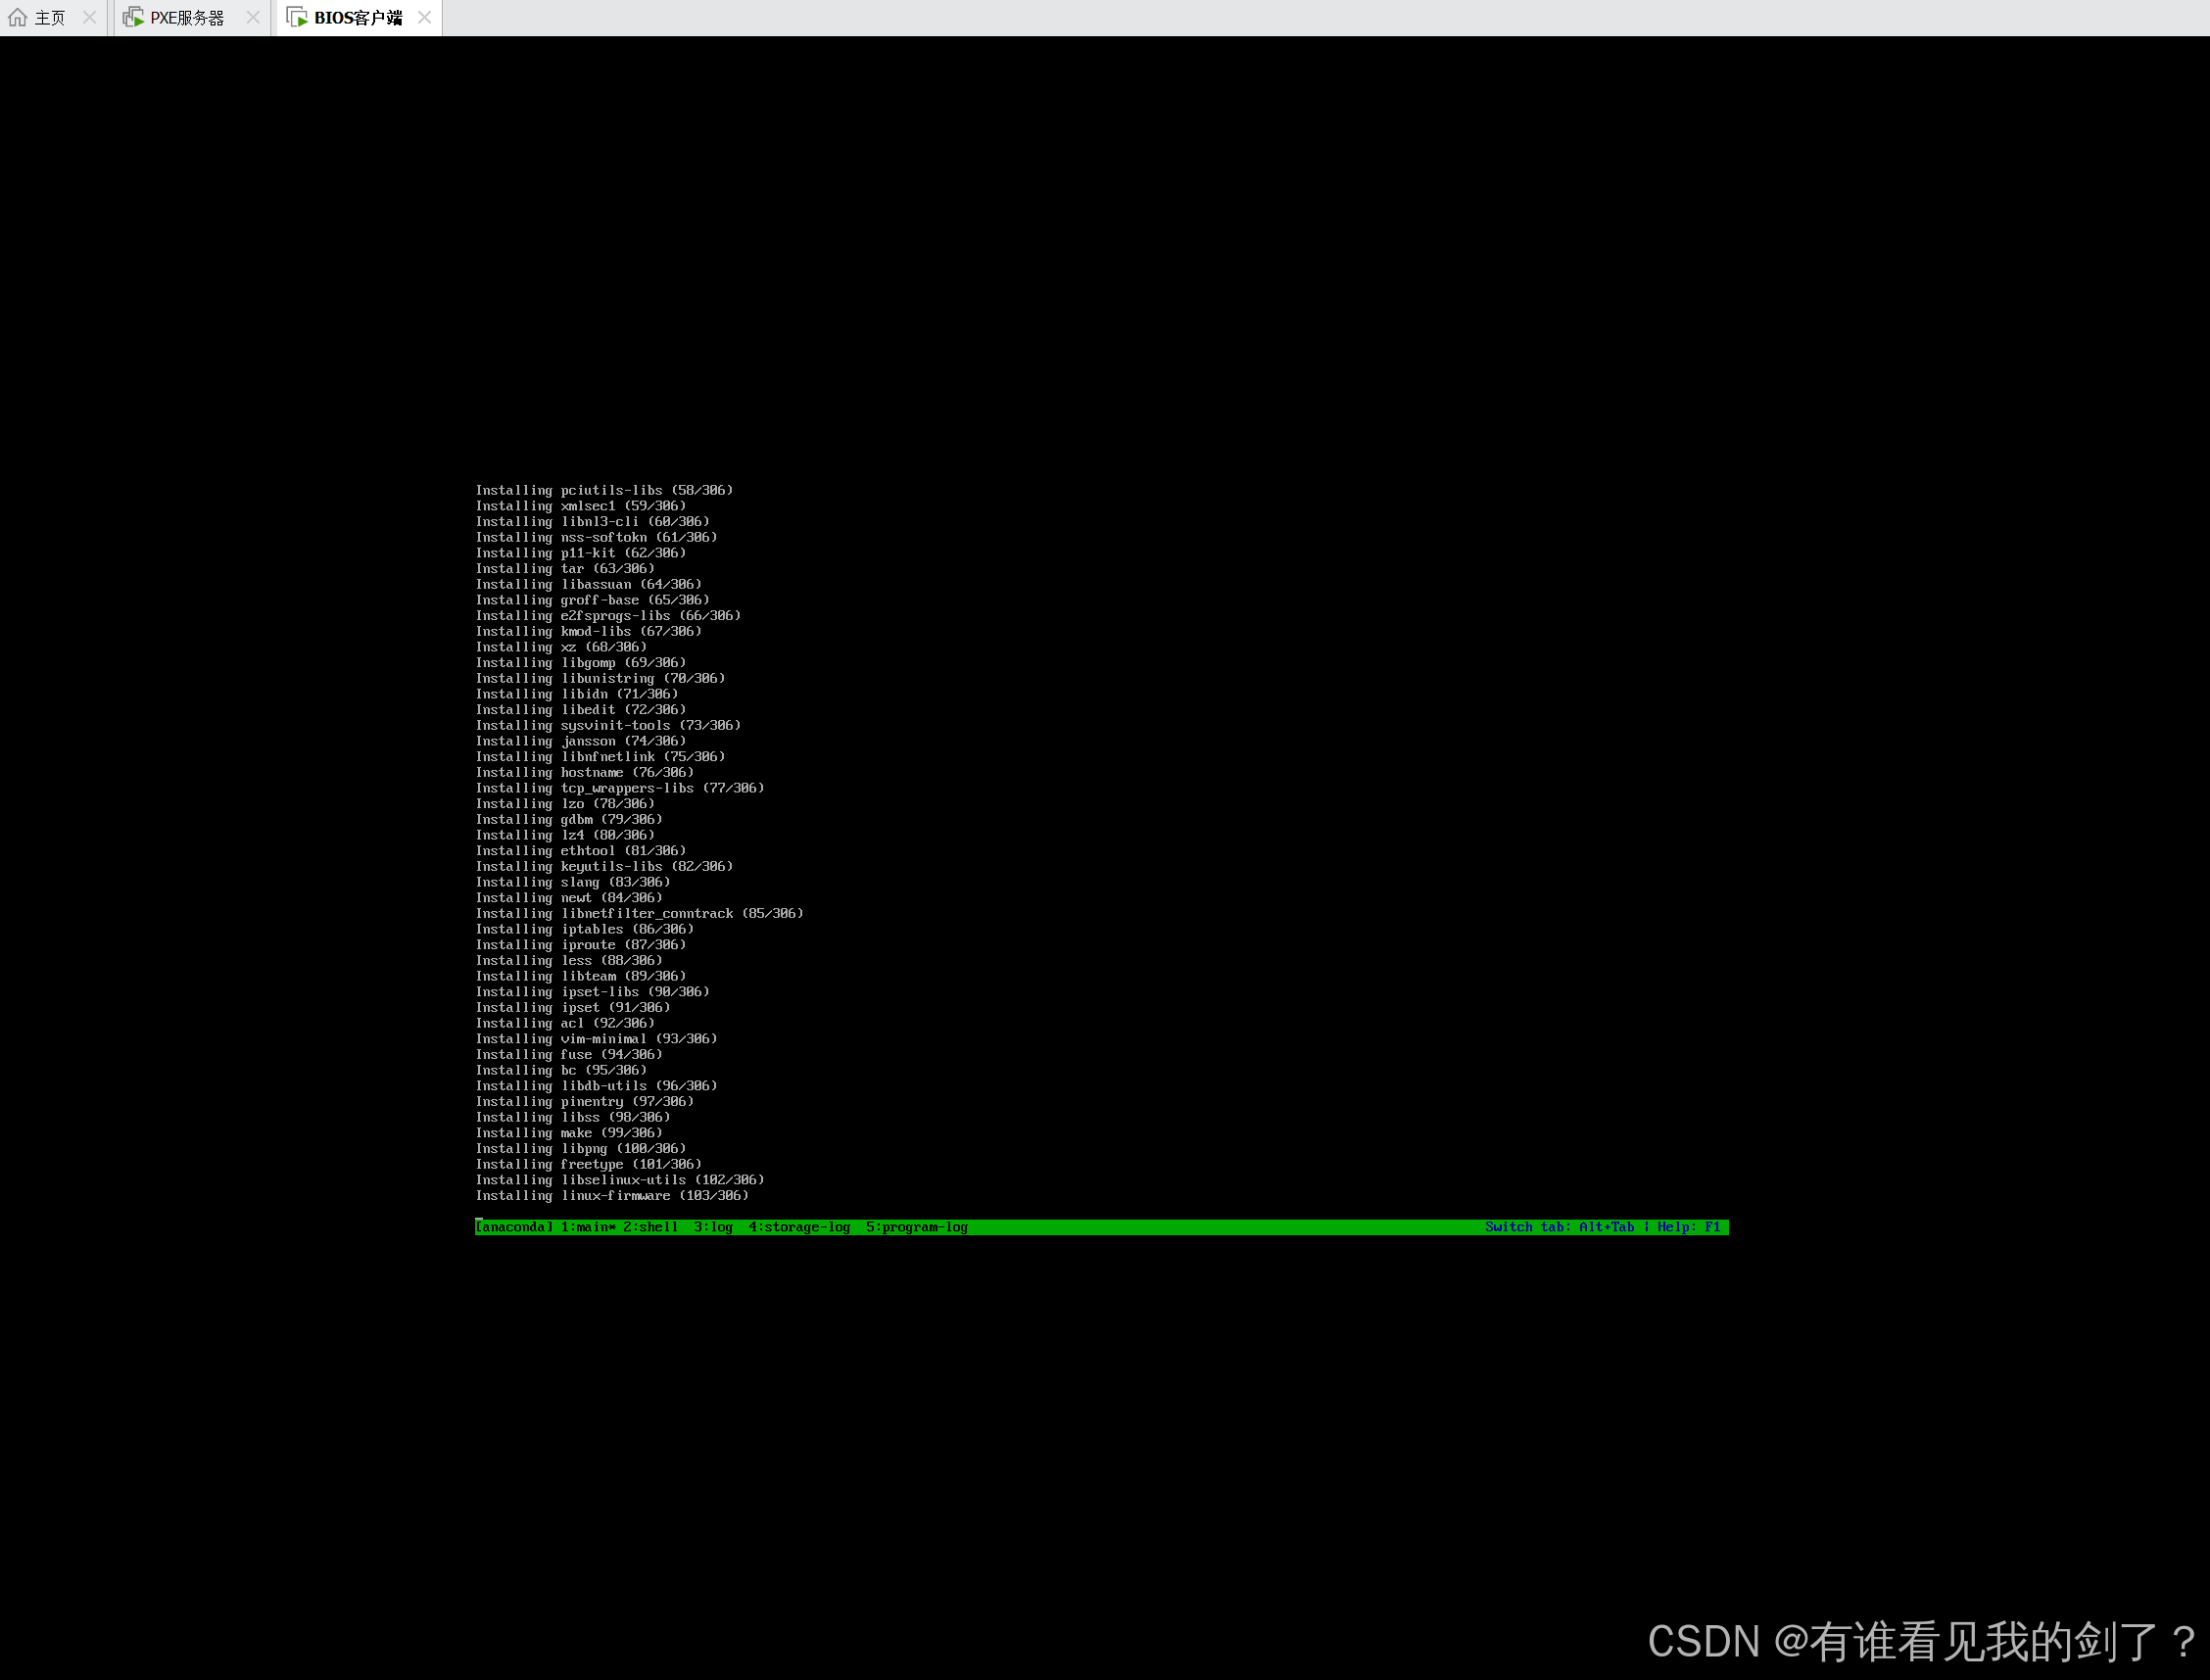Switch to the PXE服务器 tab label
Screen dimensions: 2210x1680
pos(187,18)
